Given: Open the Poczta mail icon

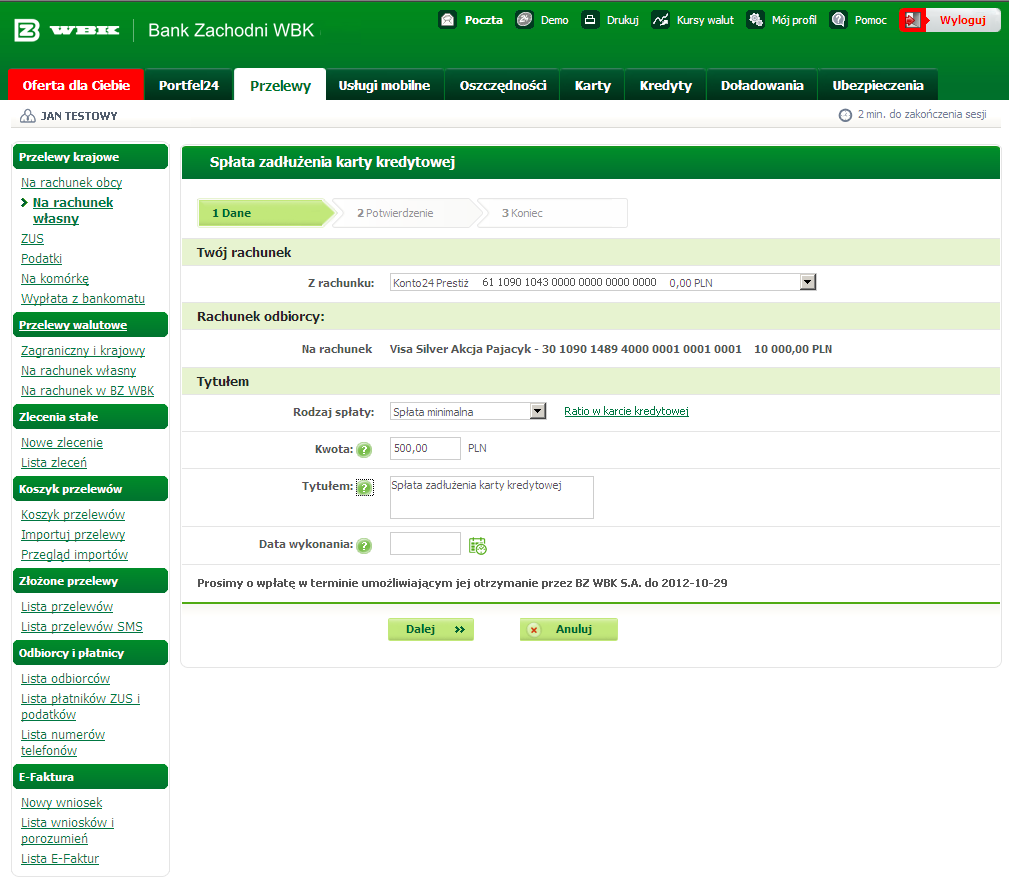Looking at the screenshot, I should 448,20.
